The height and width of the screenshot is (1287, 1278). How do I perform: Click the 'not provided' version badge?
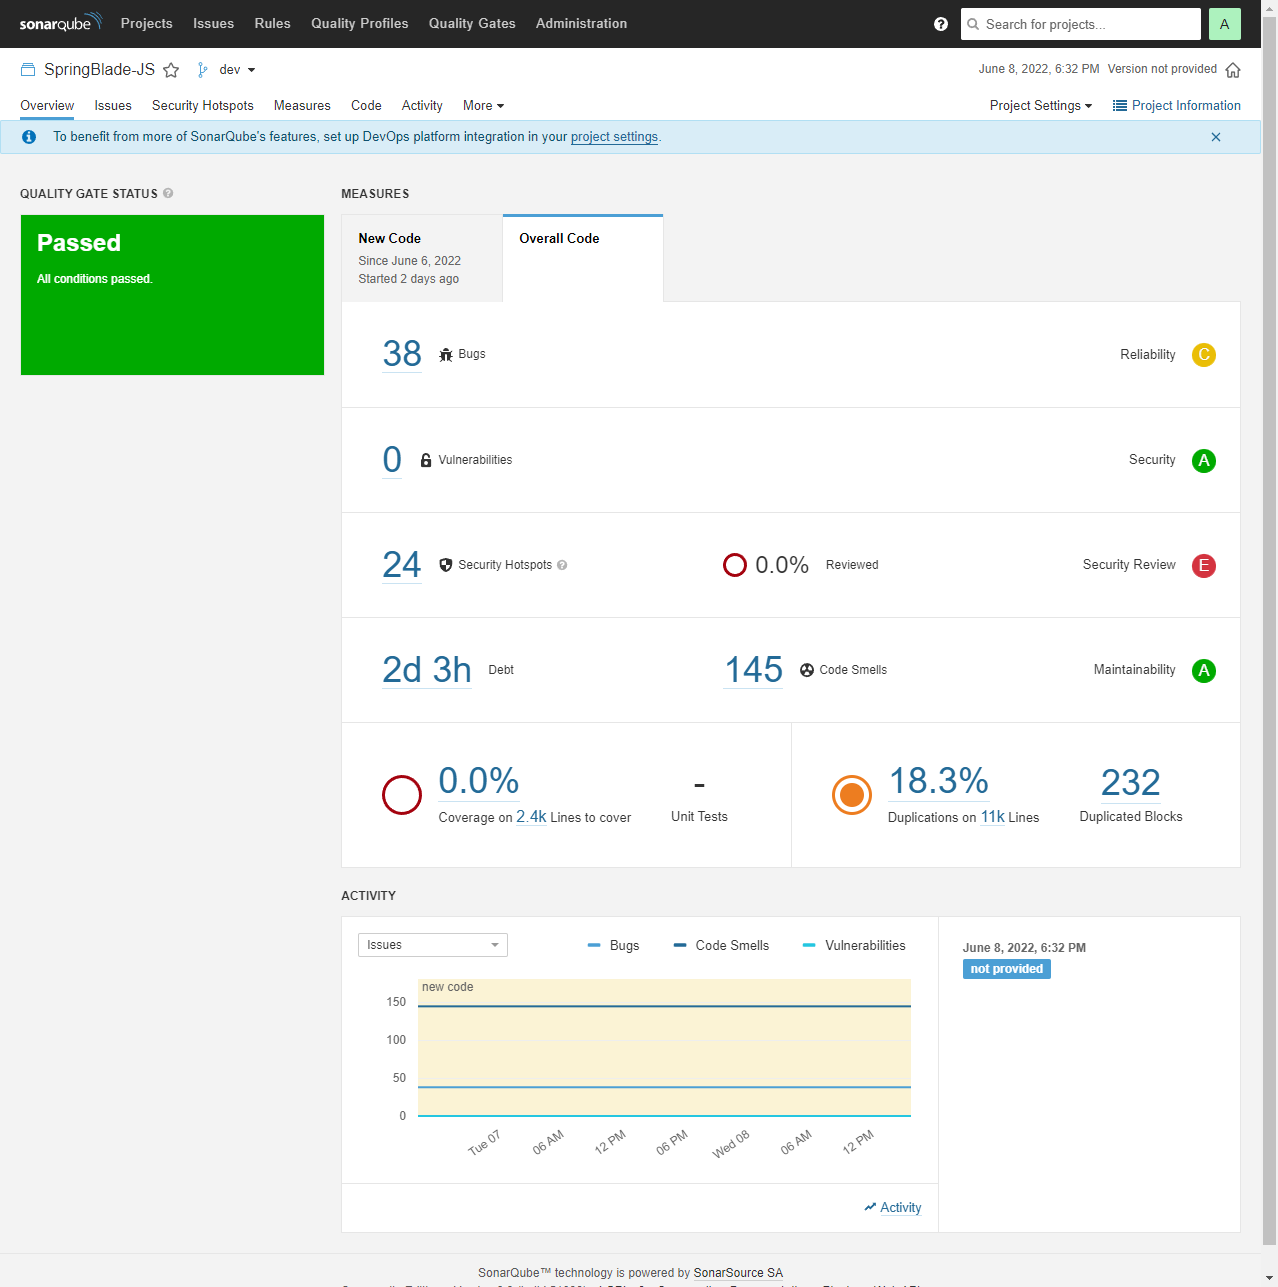click(1007, 969)
